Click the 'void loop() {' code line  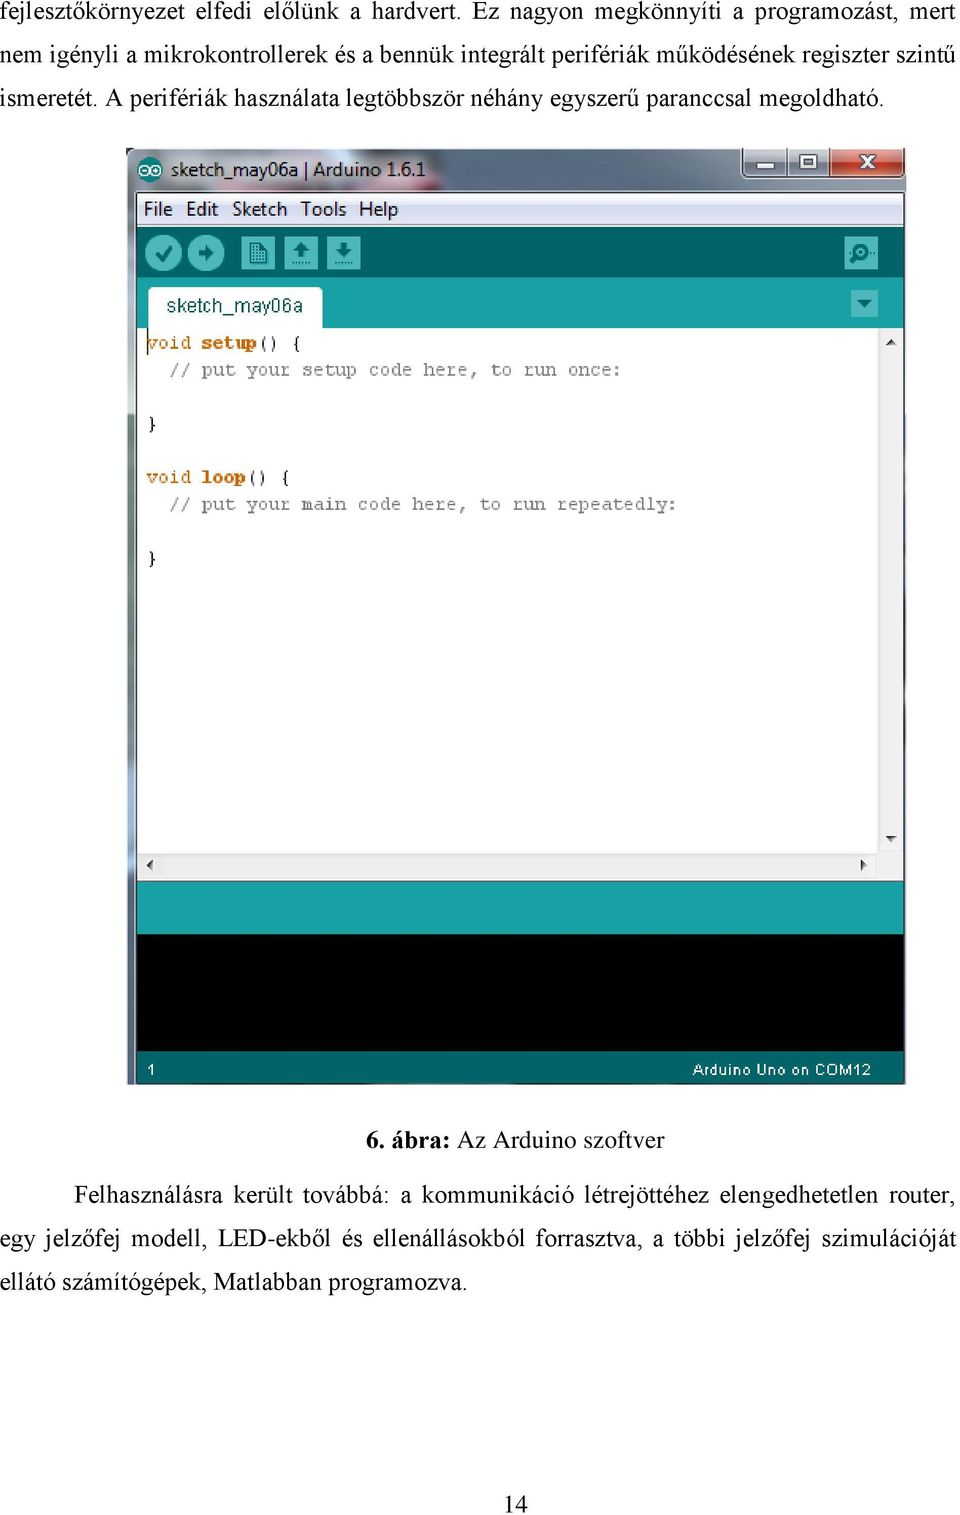(x=218, y=477)
